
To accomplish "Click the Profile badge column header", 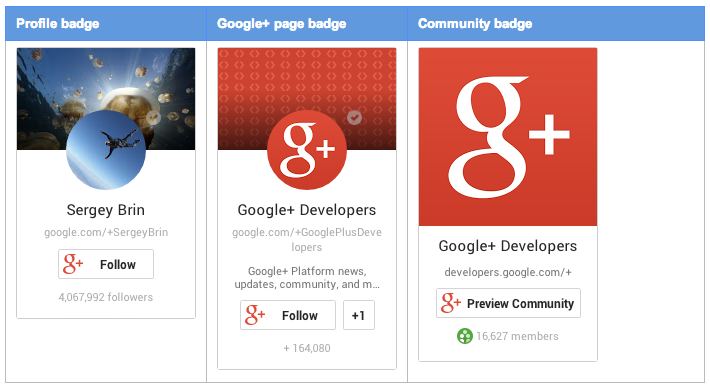I will [x=106, y=24].
